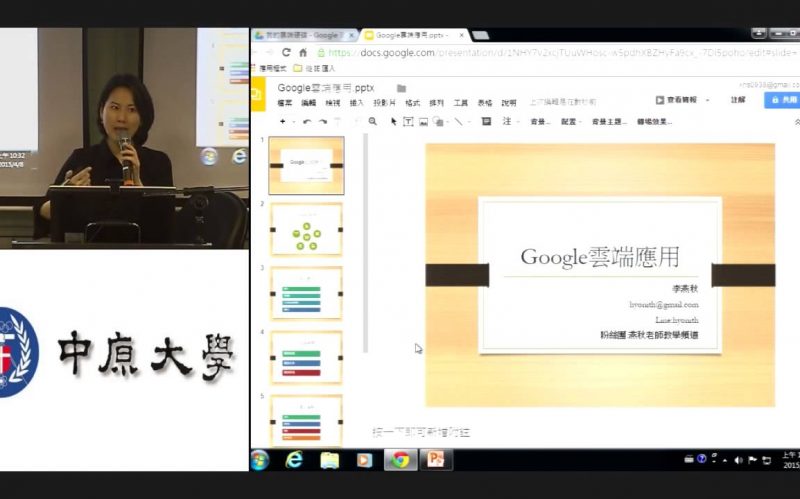This screenshot has width=800, height=499.
Task: Switch to the first Chrome tab
Action: pyautogui.click(x=300, y=35)
